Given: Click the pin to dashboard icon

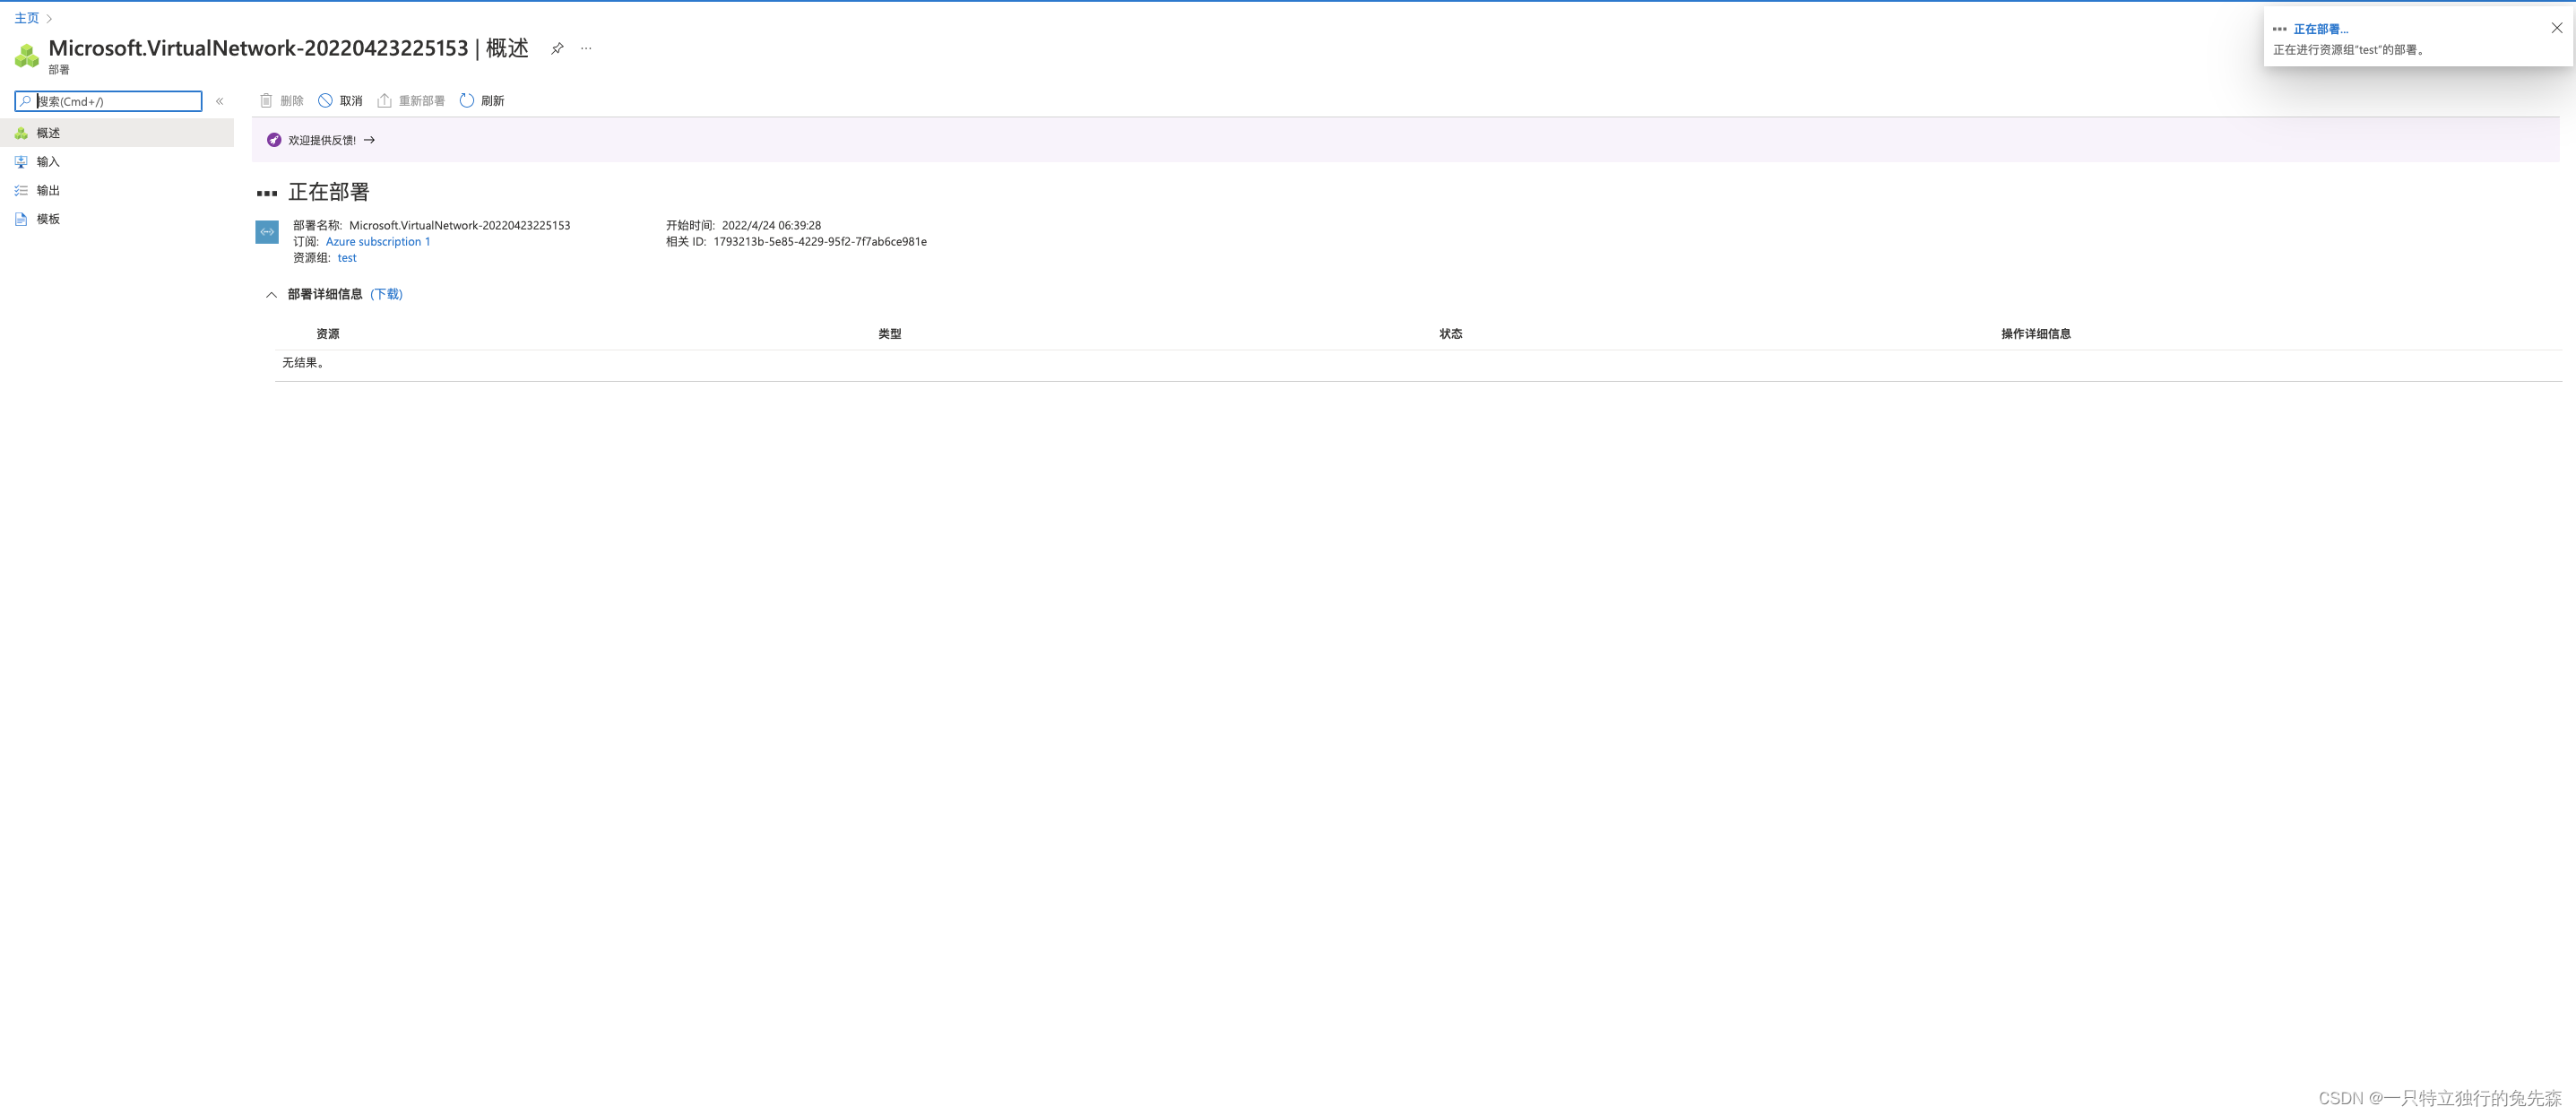Looking at the screenshot, I should pos(557,48).
